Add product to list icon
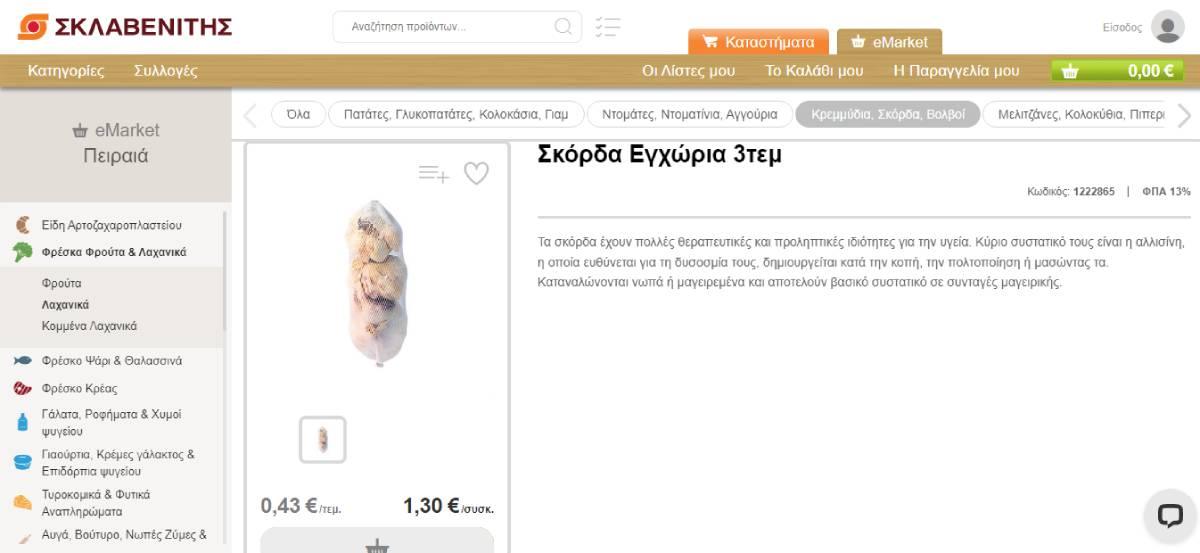Image resolution: width=1200 pixels, height=553 pixels. [x=433, y=174]
